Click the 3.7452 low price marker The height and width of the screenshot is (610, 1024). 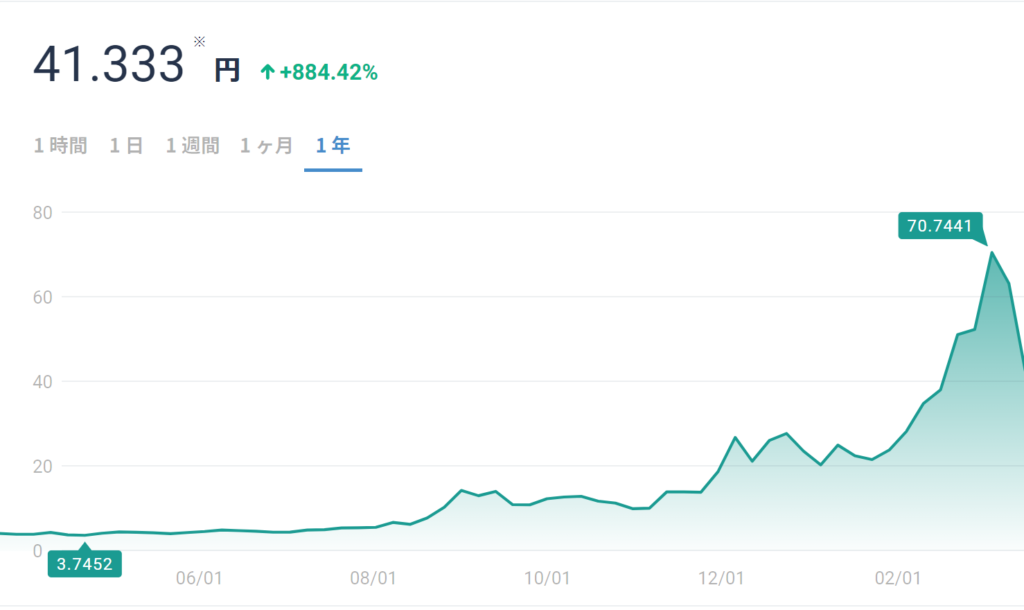[x=84, y=564]
